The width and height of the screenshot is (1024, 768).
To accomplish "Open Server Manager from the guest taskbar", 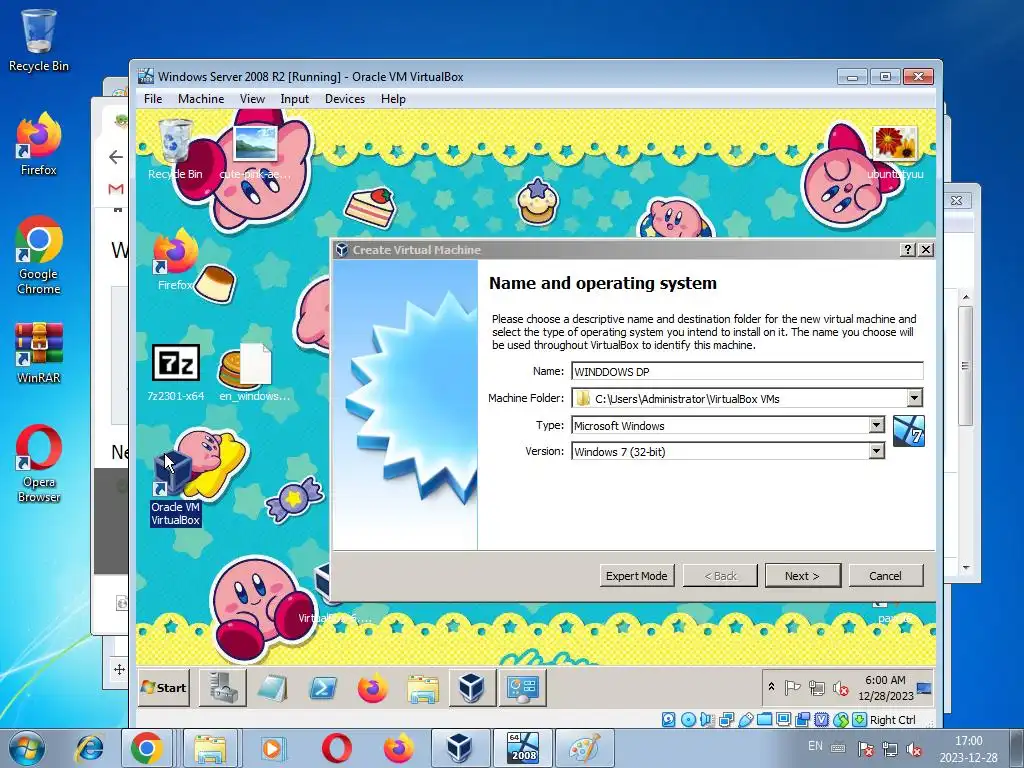I will 223,688.
